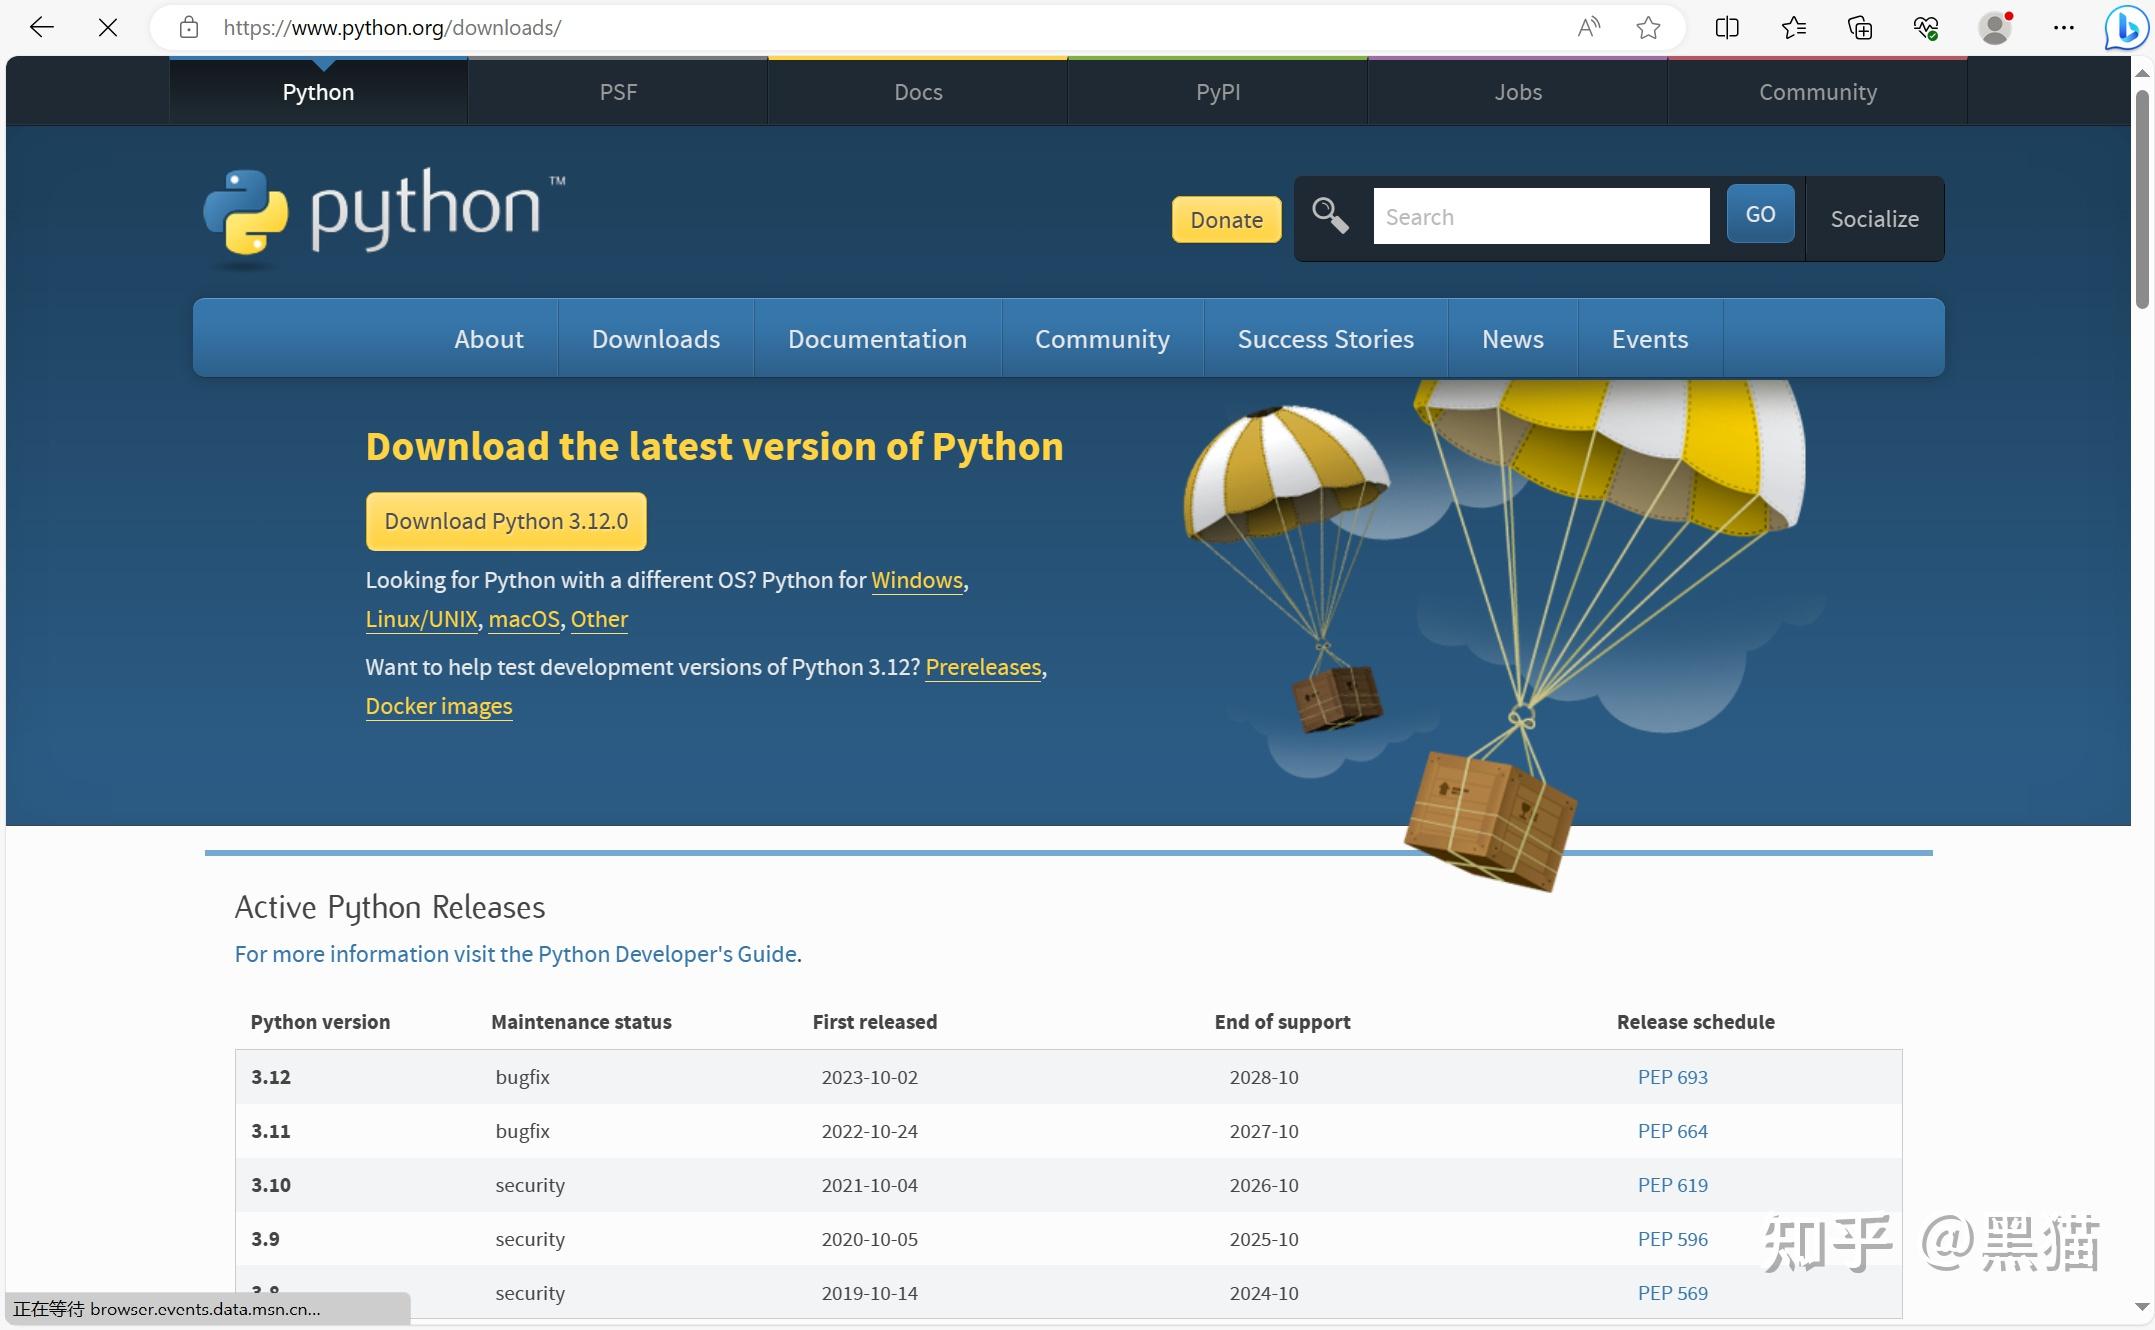Viewport: 2155px width, 1330px height.
Task: Expand Settings and more ellipsis menu
Action: pos(2063,27)
